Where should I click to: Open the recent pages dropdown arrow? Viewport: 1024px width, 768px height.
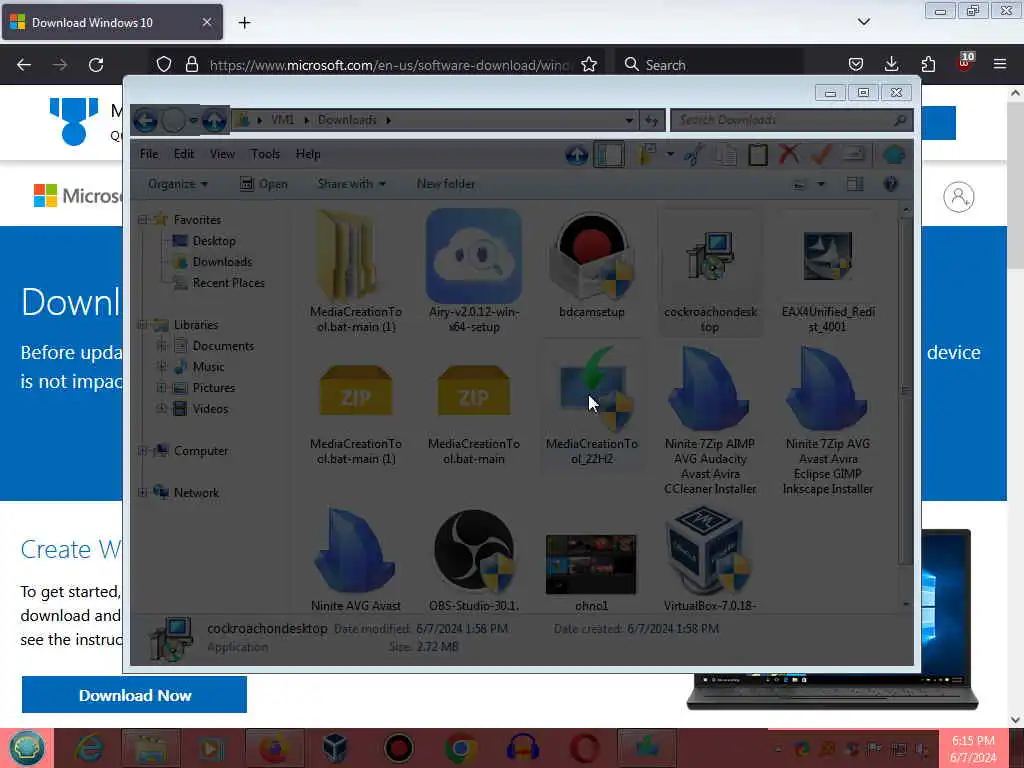193,120
